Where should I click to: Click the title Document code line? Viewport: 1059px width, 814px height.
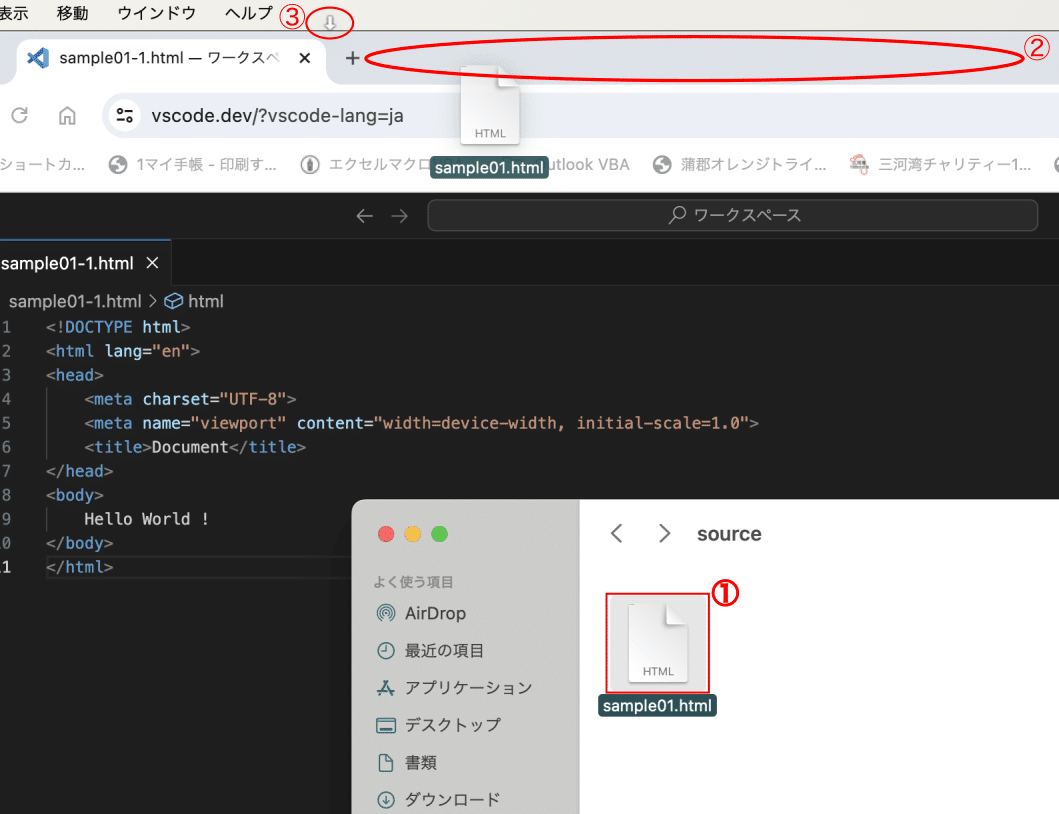click(x=195, y=447)
